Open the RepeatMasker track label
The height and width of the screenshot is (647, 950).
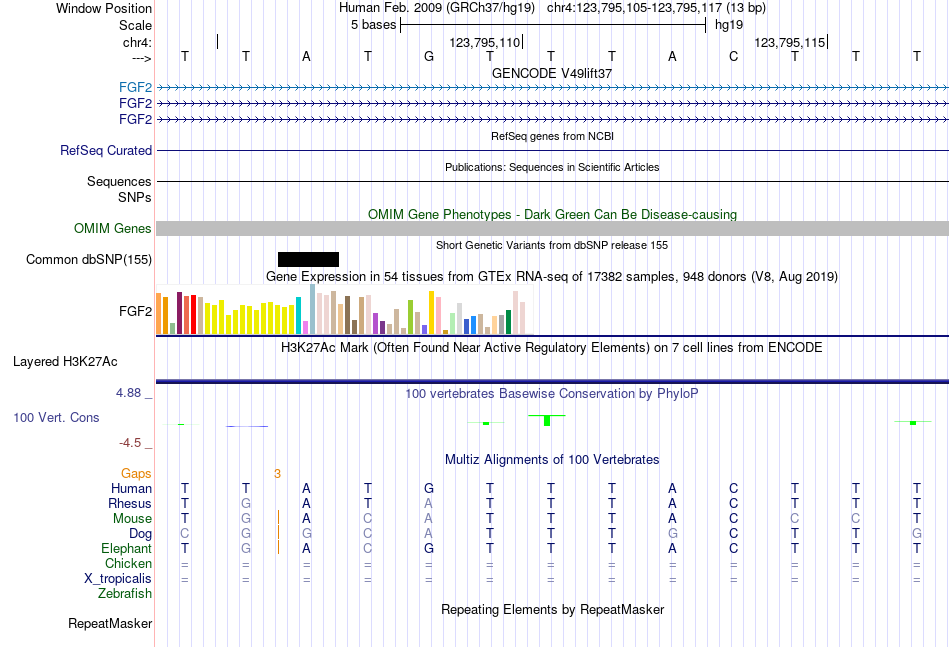pos(110,623)
